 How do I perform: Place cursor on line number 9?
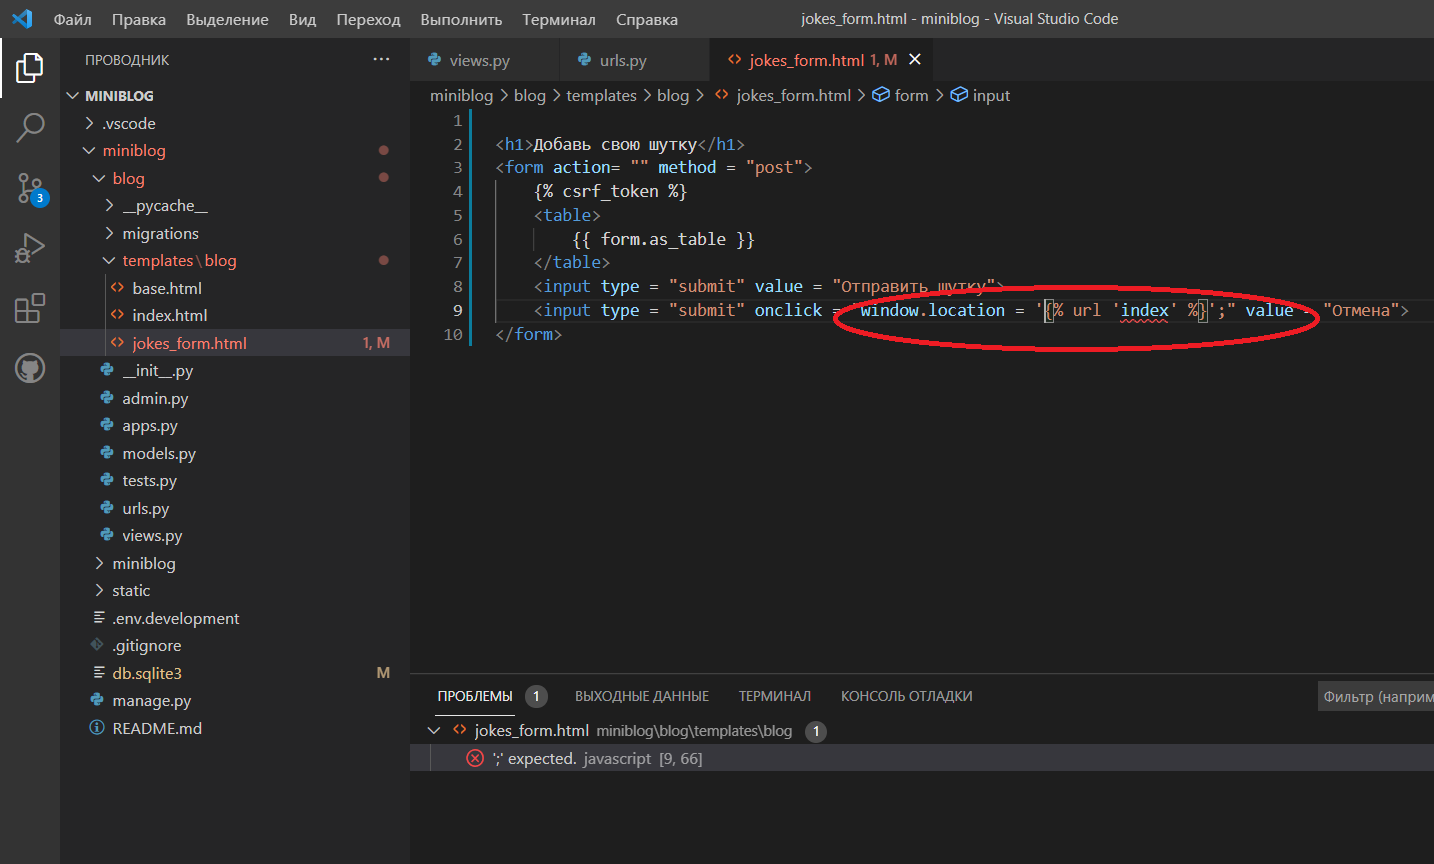click(457, 310)
